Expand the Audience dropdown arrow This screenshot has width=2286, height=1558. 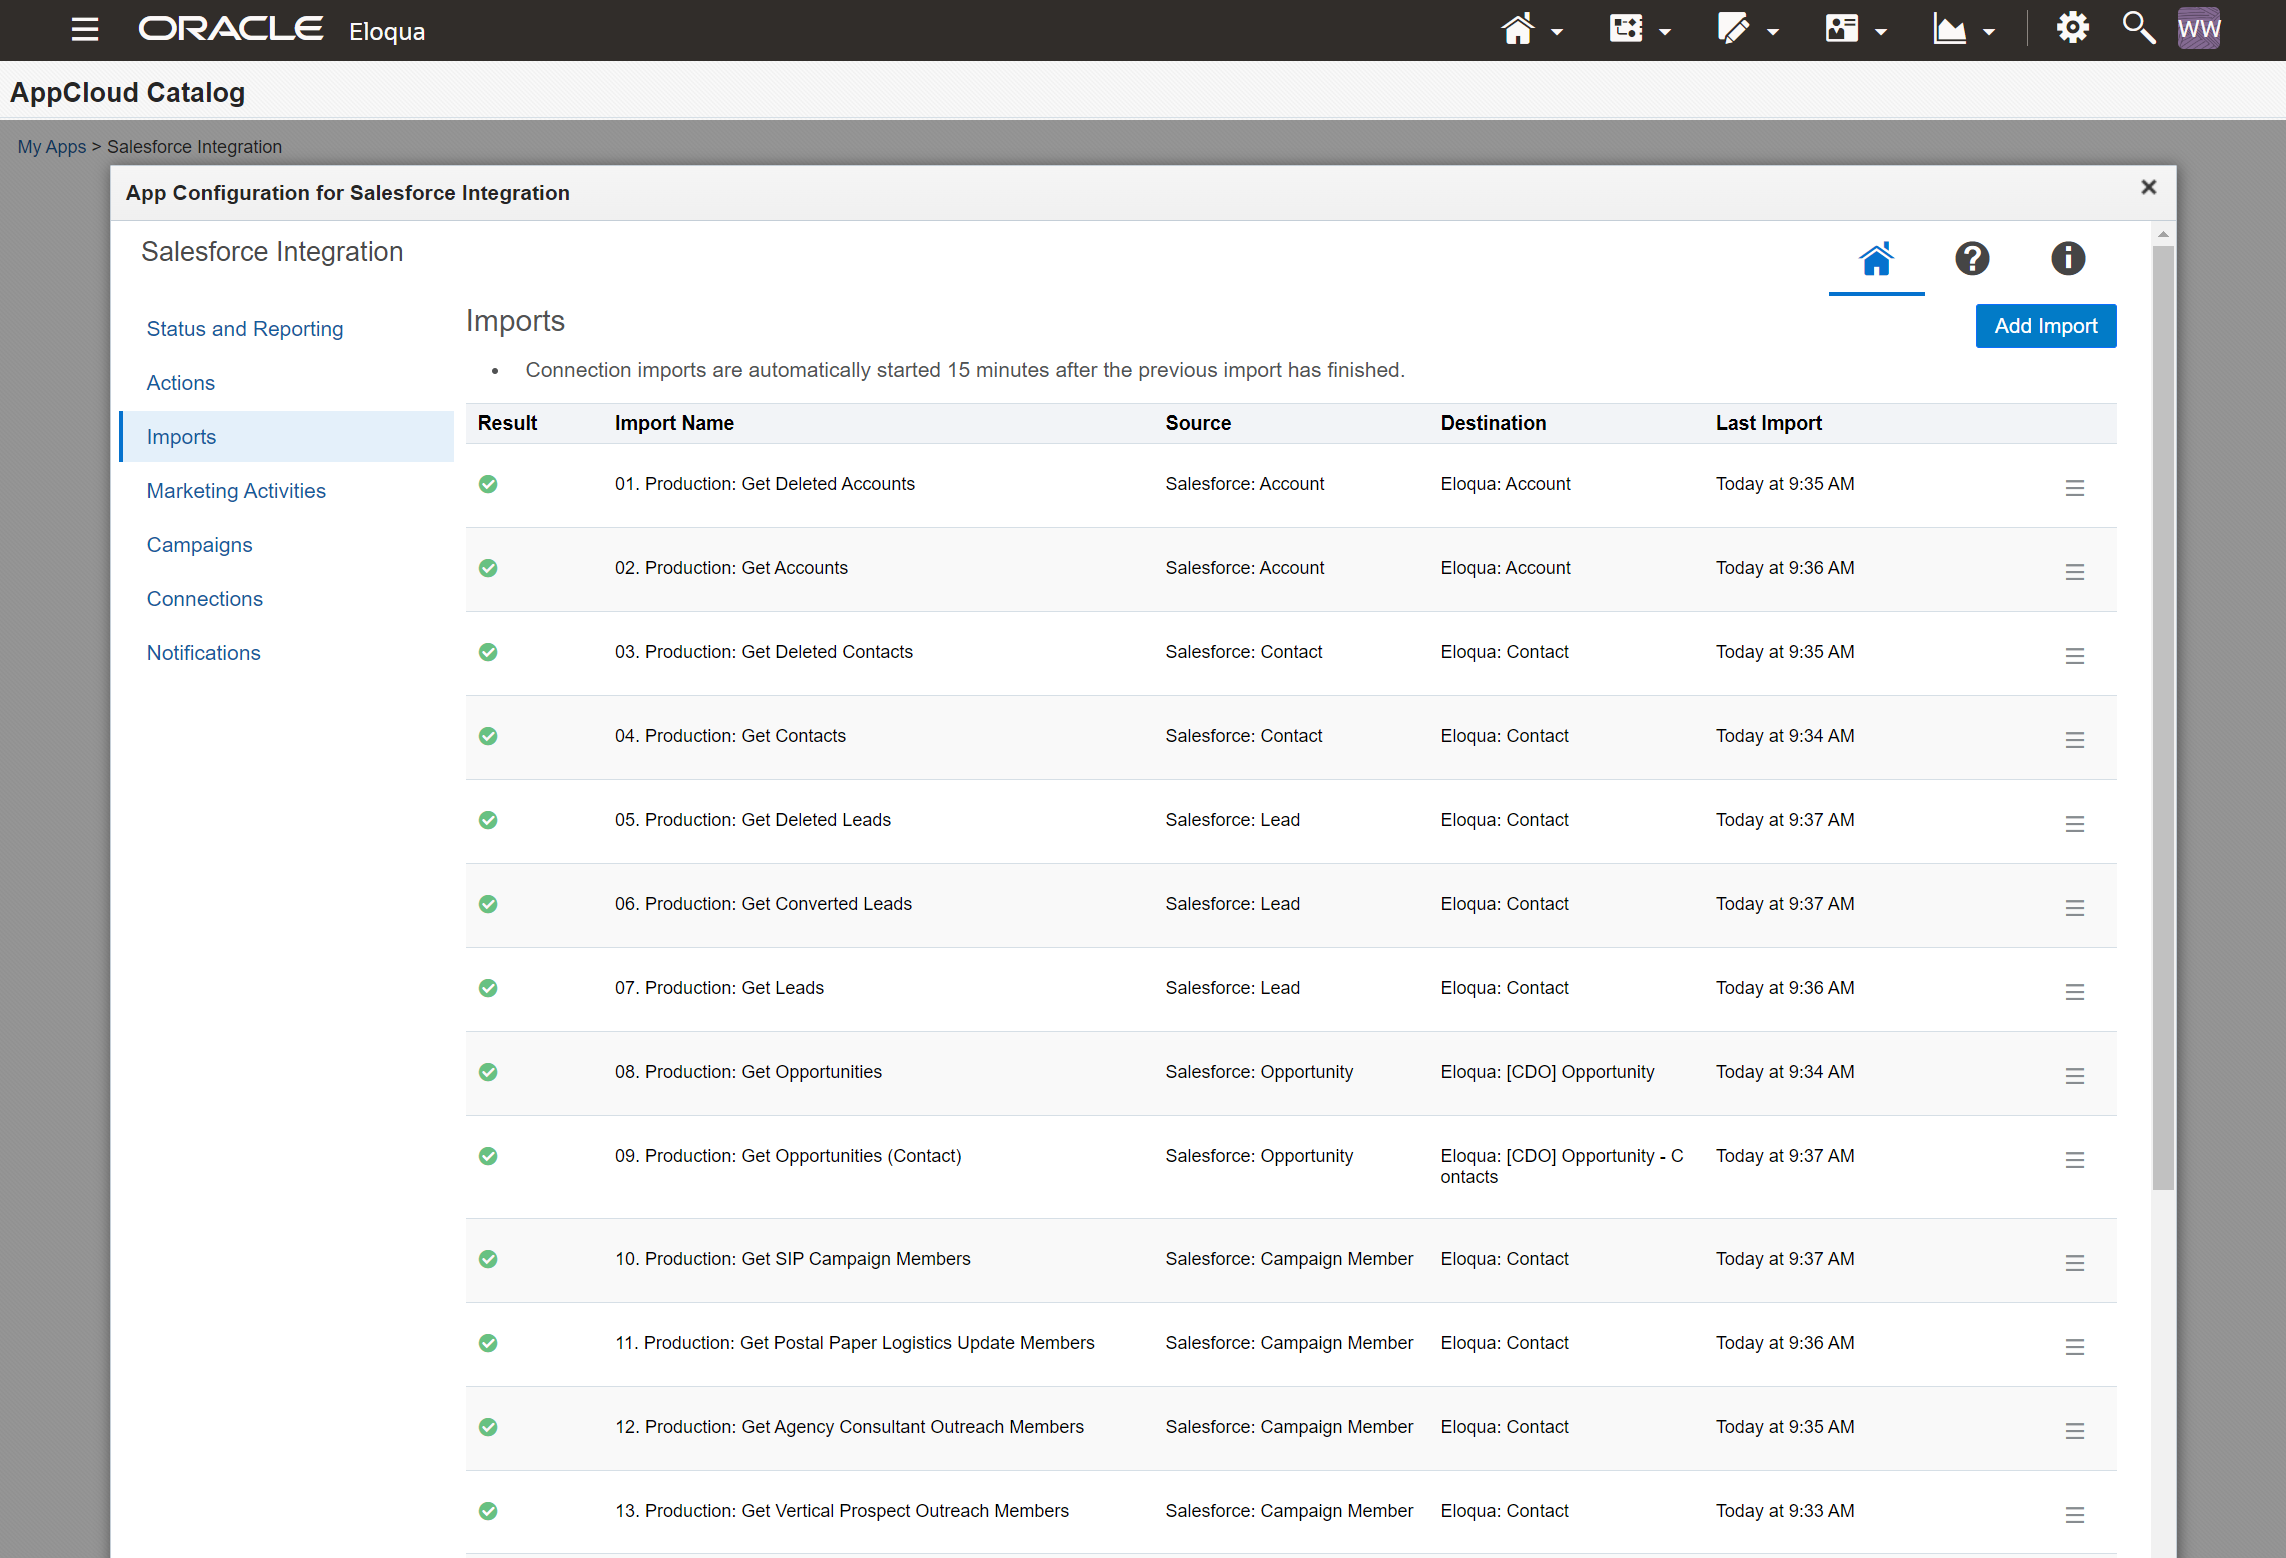pos(1881,32)
